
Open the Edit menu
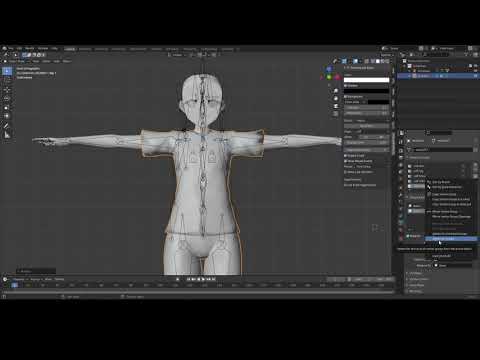click(x=19, y=49)
